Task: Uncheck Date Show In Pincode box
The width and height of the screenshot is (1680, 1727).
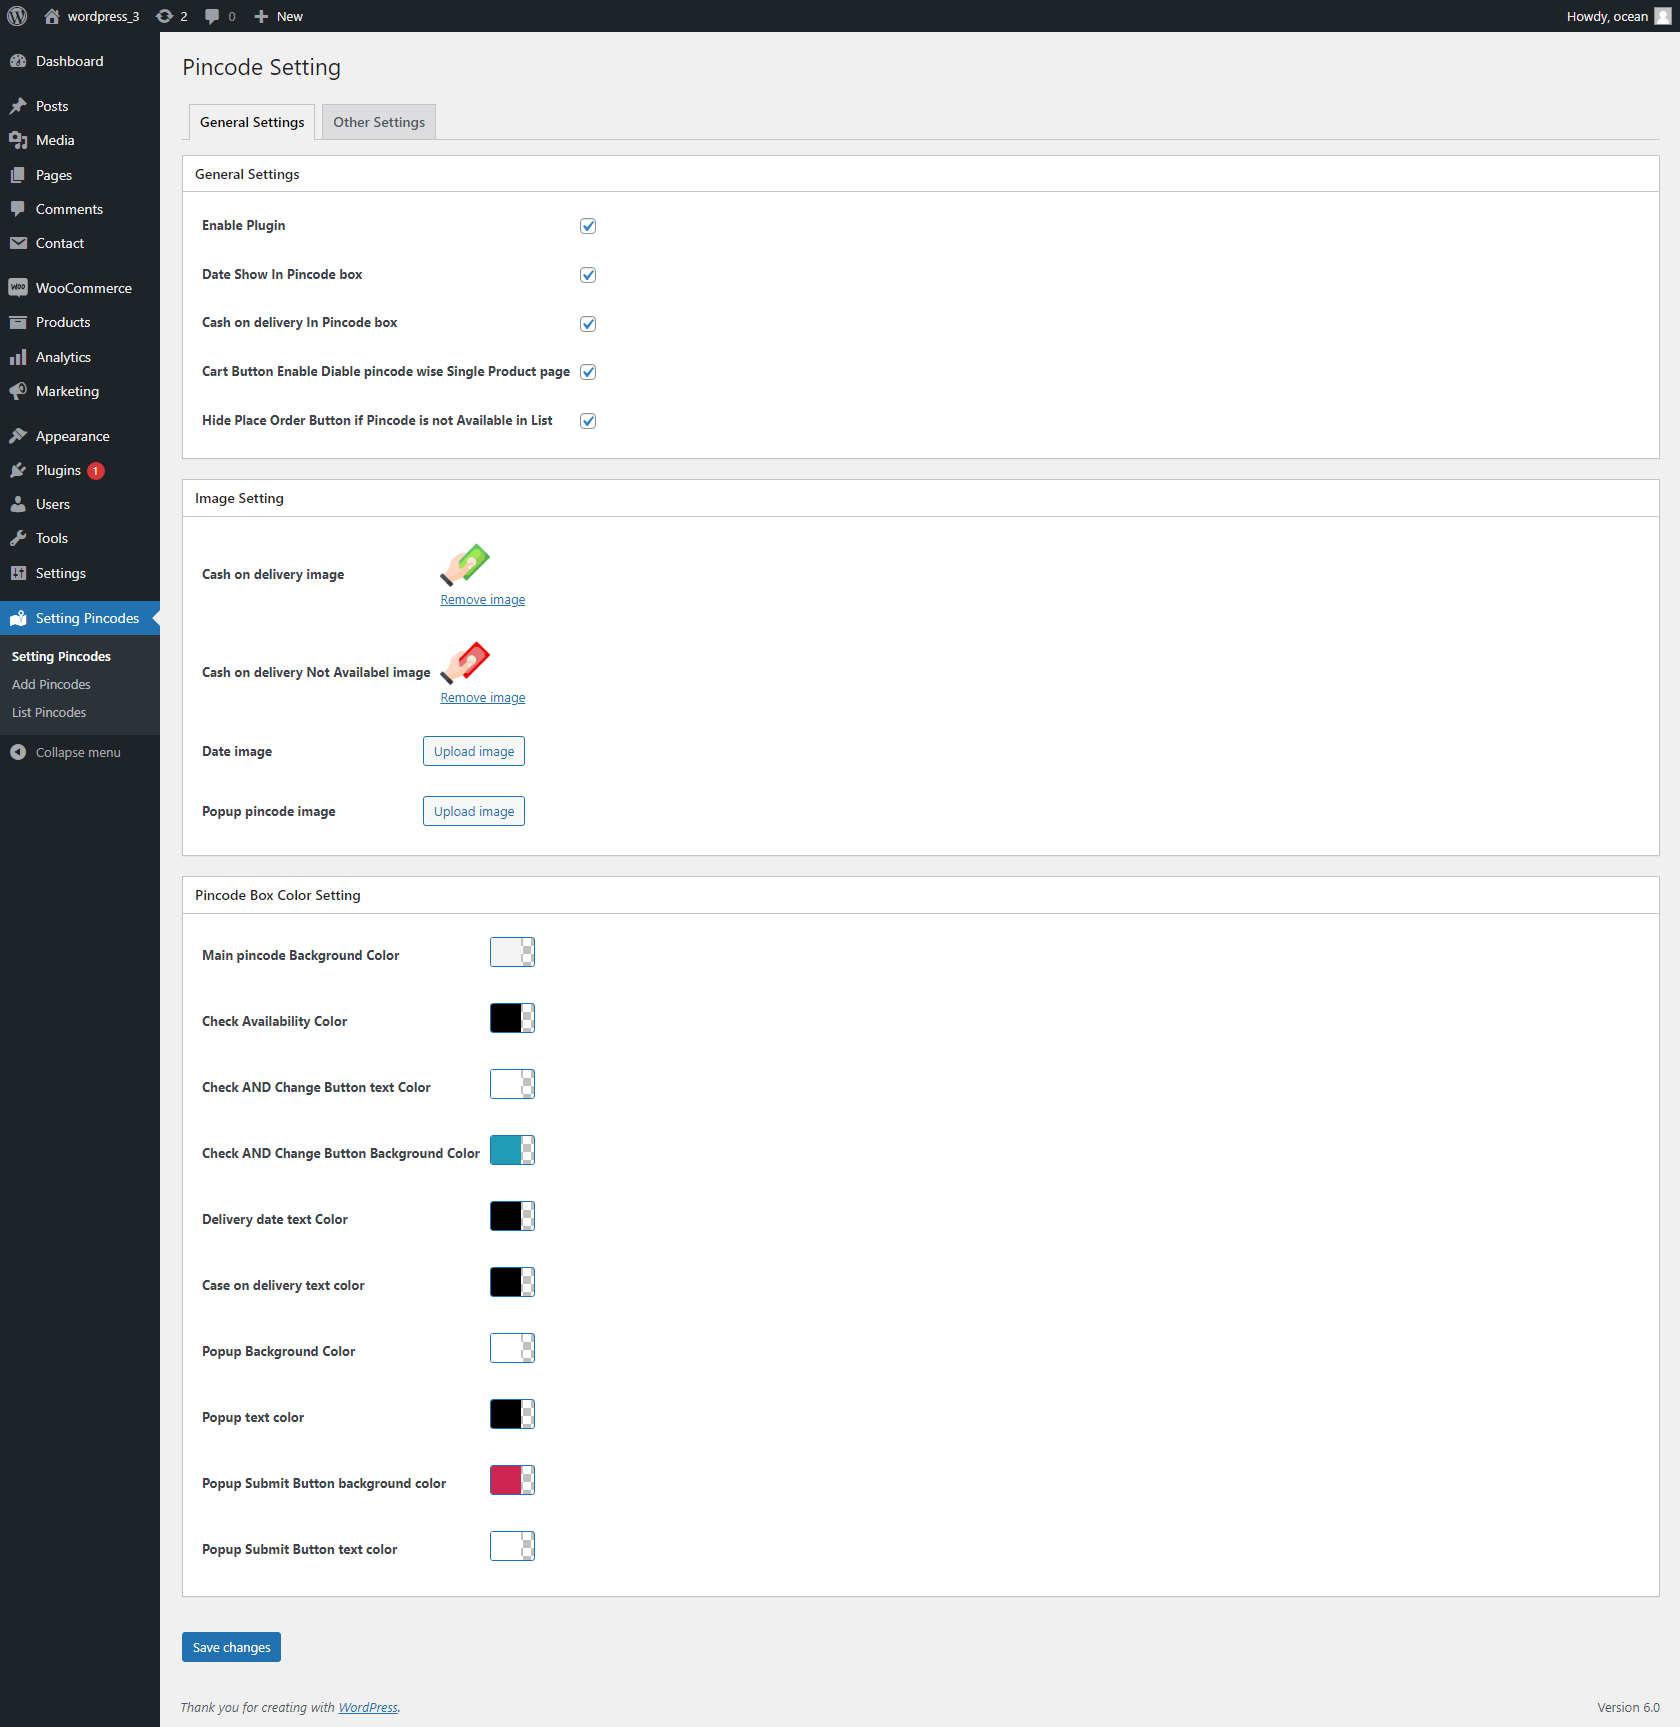Action: click(588, 274)
